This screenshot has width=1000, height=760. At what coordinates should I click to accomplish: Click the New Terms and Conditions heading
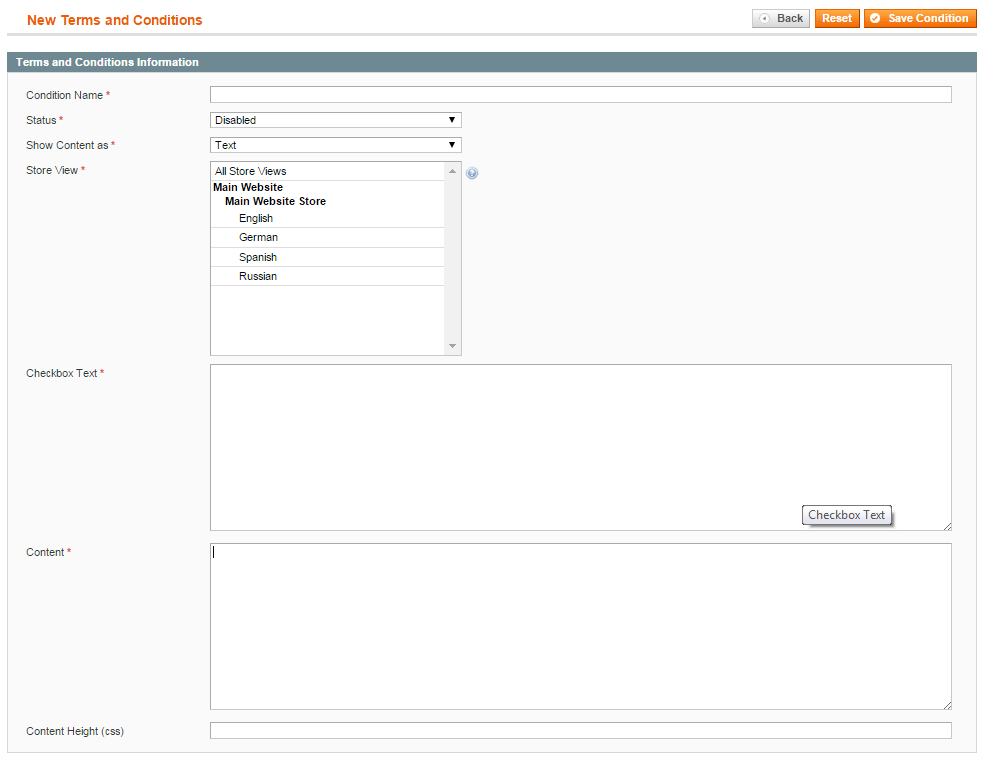click(114, 20)
